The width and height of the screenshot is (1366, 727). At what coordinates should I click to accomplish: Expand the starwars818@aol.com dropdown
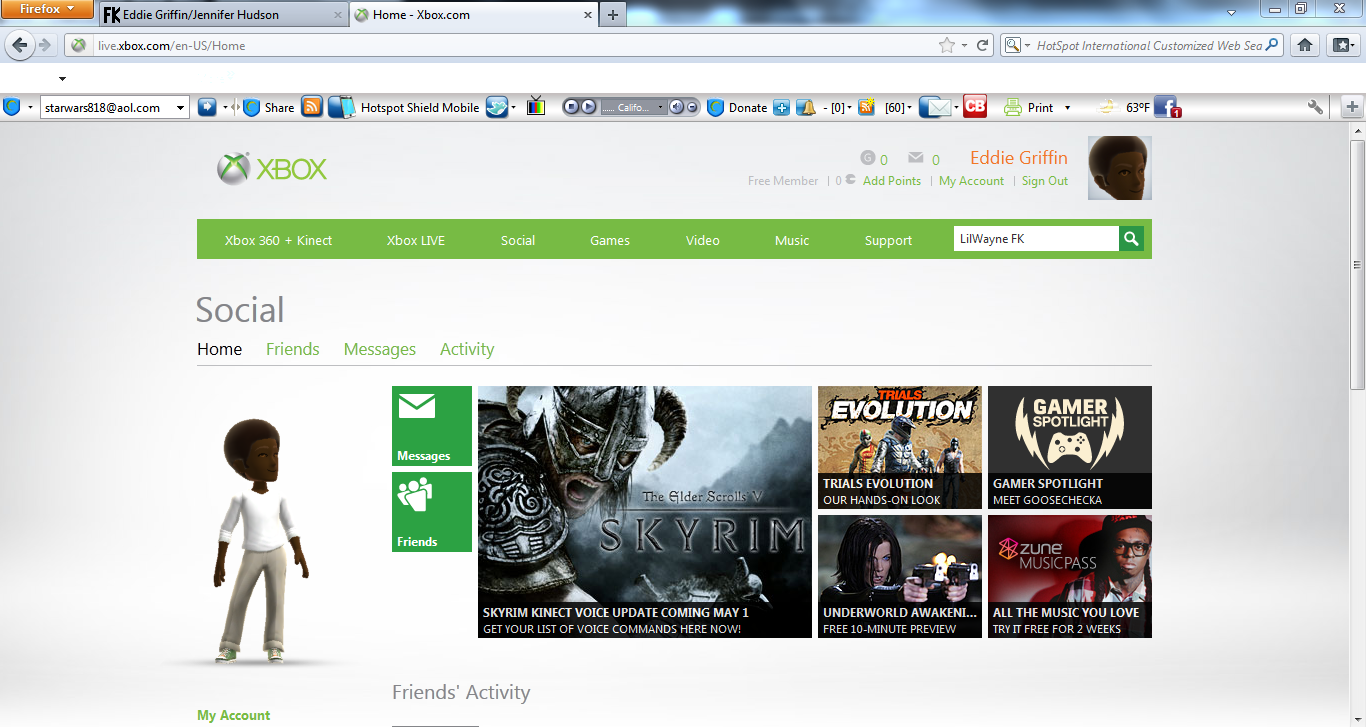[180, 108]
